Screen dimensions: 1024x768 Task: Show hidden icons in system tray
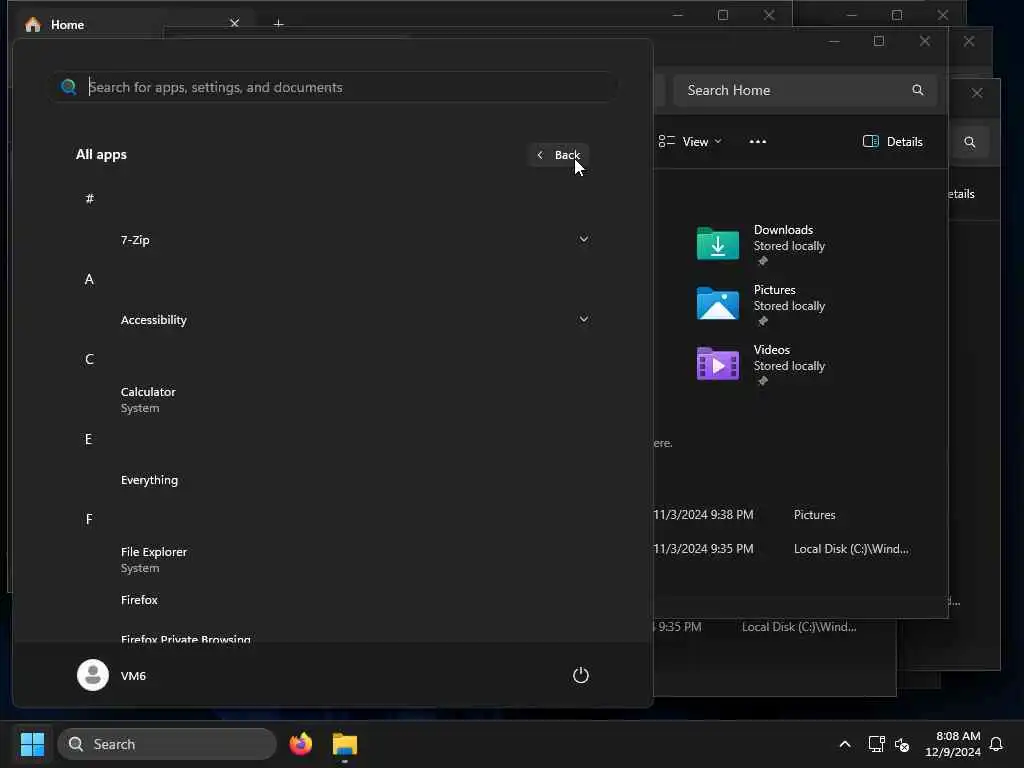click(844, 744)
